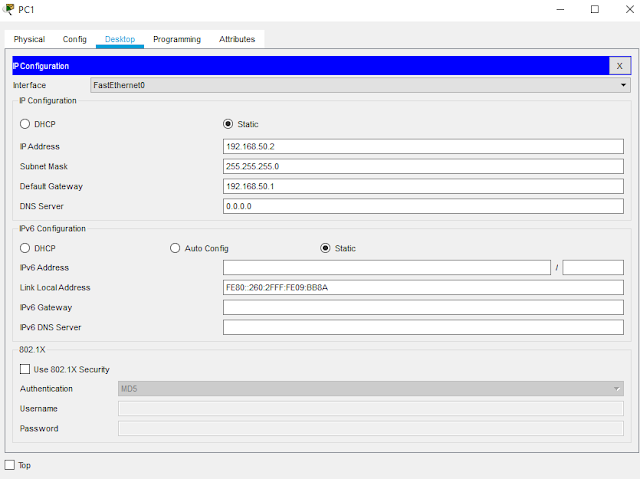This screenshot has height=479, width=640.
Task: Click the Authentication label
Action: coord(46,389)
